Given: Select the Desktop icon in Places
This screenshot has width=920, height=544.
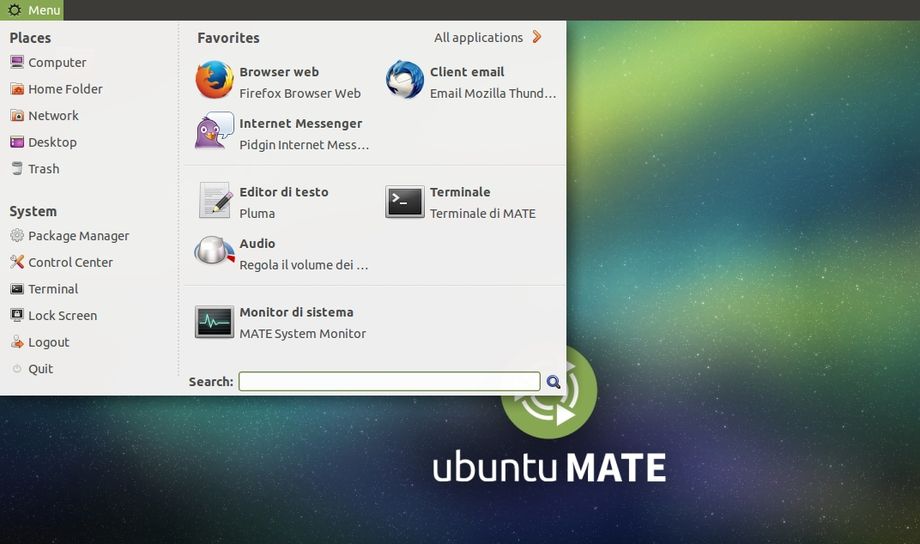Looking at the screenshot, I should coord(17,142).
